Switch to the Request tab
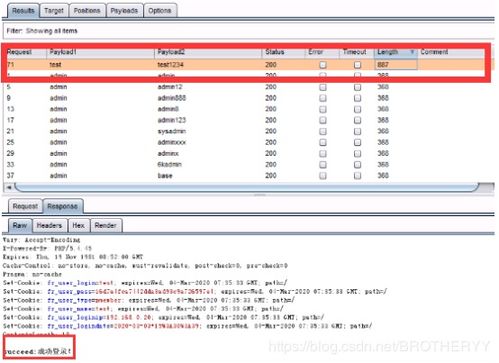This screenshot has height=363, width=499. (25, 206)
